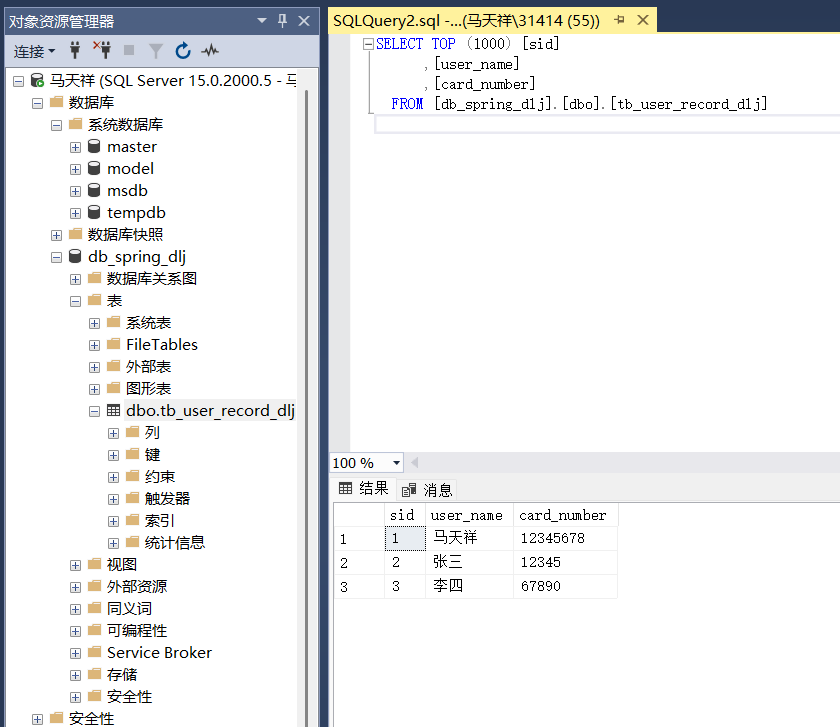Collapse the 系统数据库 folder
This screenshot has height=727, width=840.
56,125
